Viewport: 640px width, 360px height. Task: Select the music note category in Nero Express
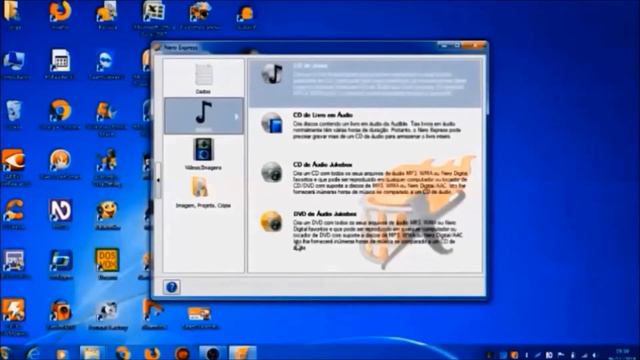203,116
